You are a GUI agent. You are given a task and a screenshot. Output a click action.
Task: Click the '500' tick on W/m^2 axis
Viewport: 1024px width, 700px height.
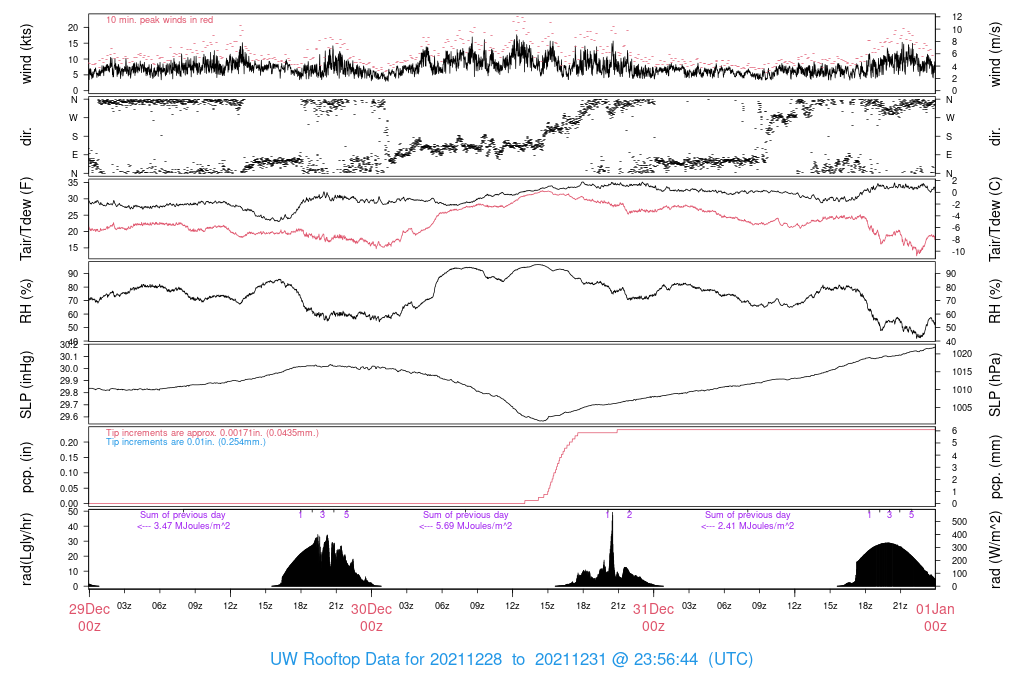click(959, 522)
